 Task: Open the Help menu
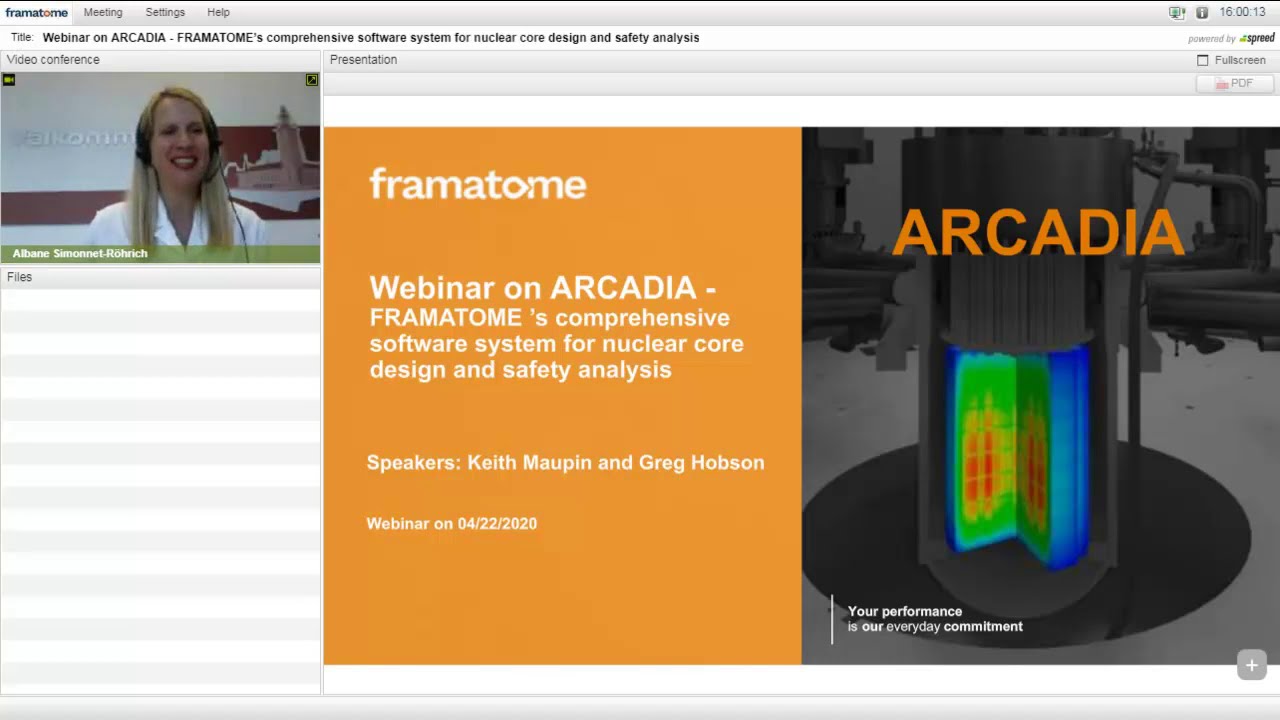[218, 12]
